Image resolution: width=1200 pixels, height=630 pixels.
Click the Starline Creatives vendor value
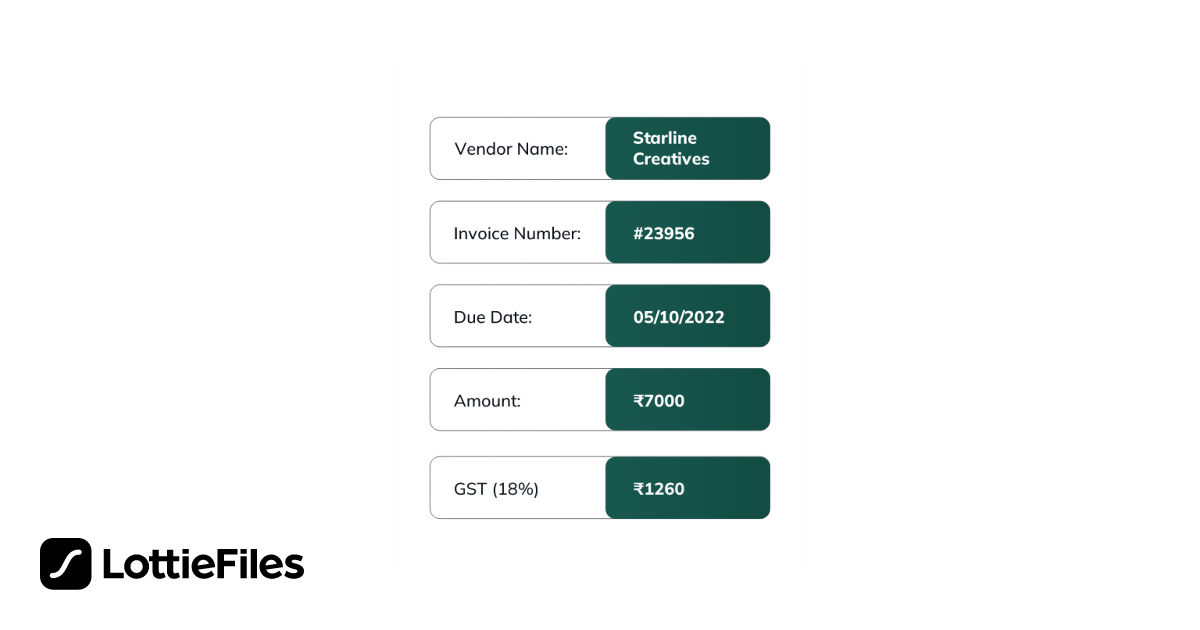[x=671, y=148]
